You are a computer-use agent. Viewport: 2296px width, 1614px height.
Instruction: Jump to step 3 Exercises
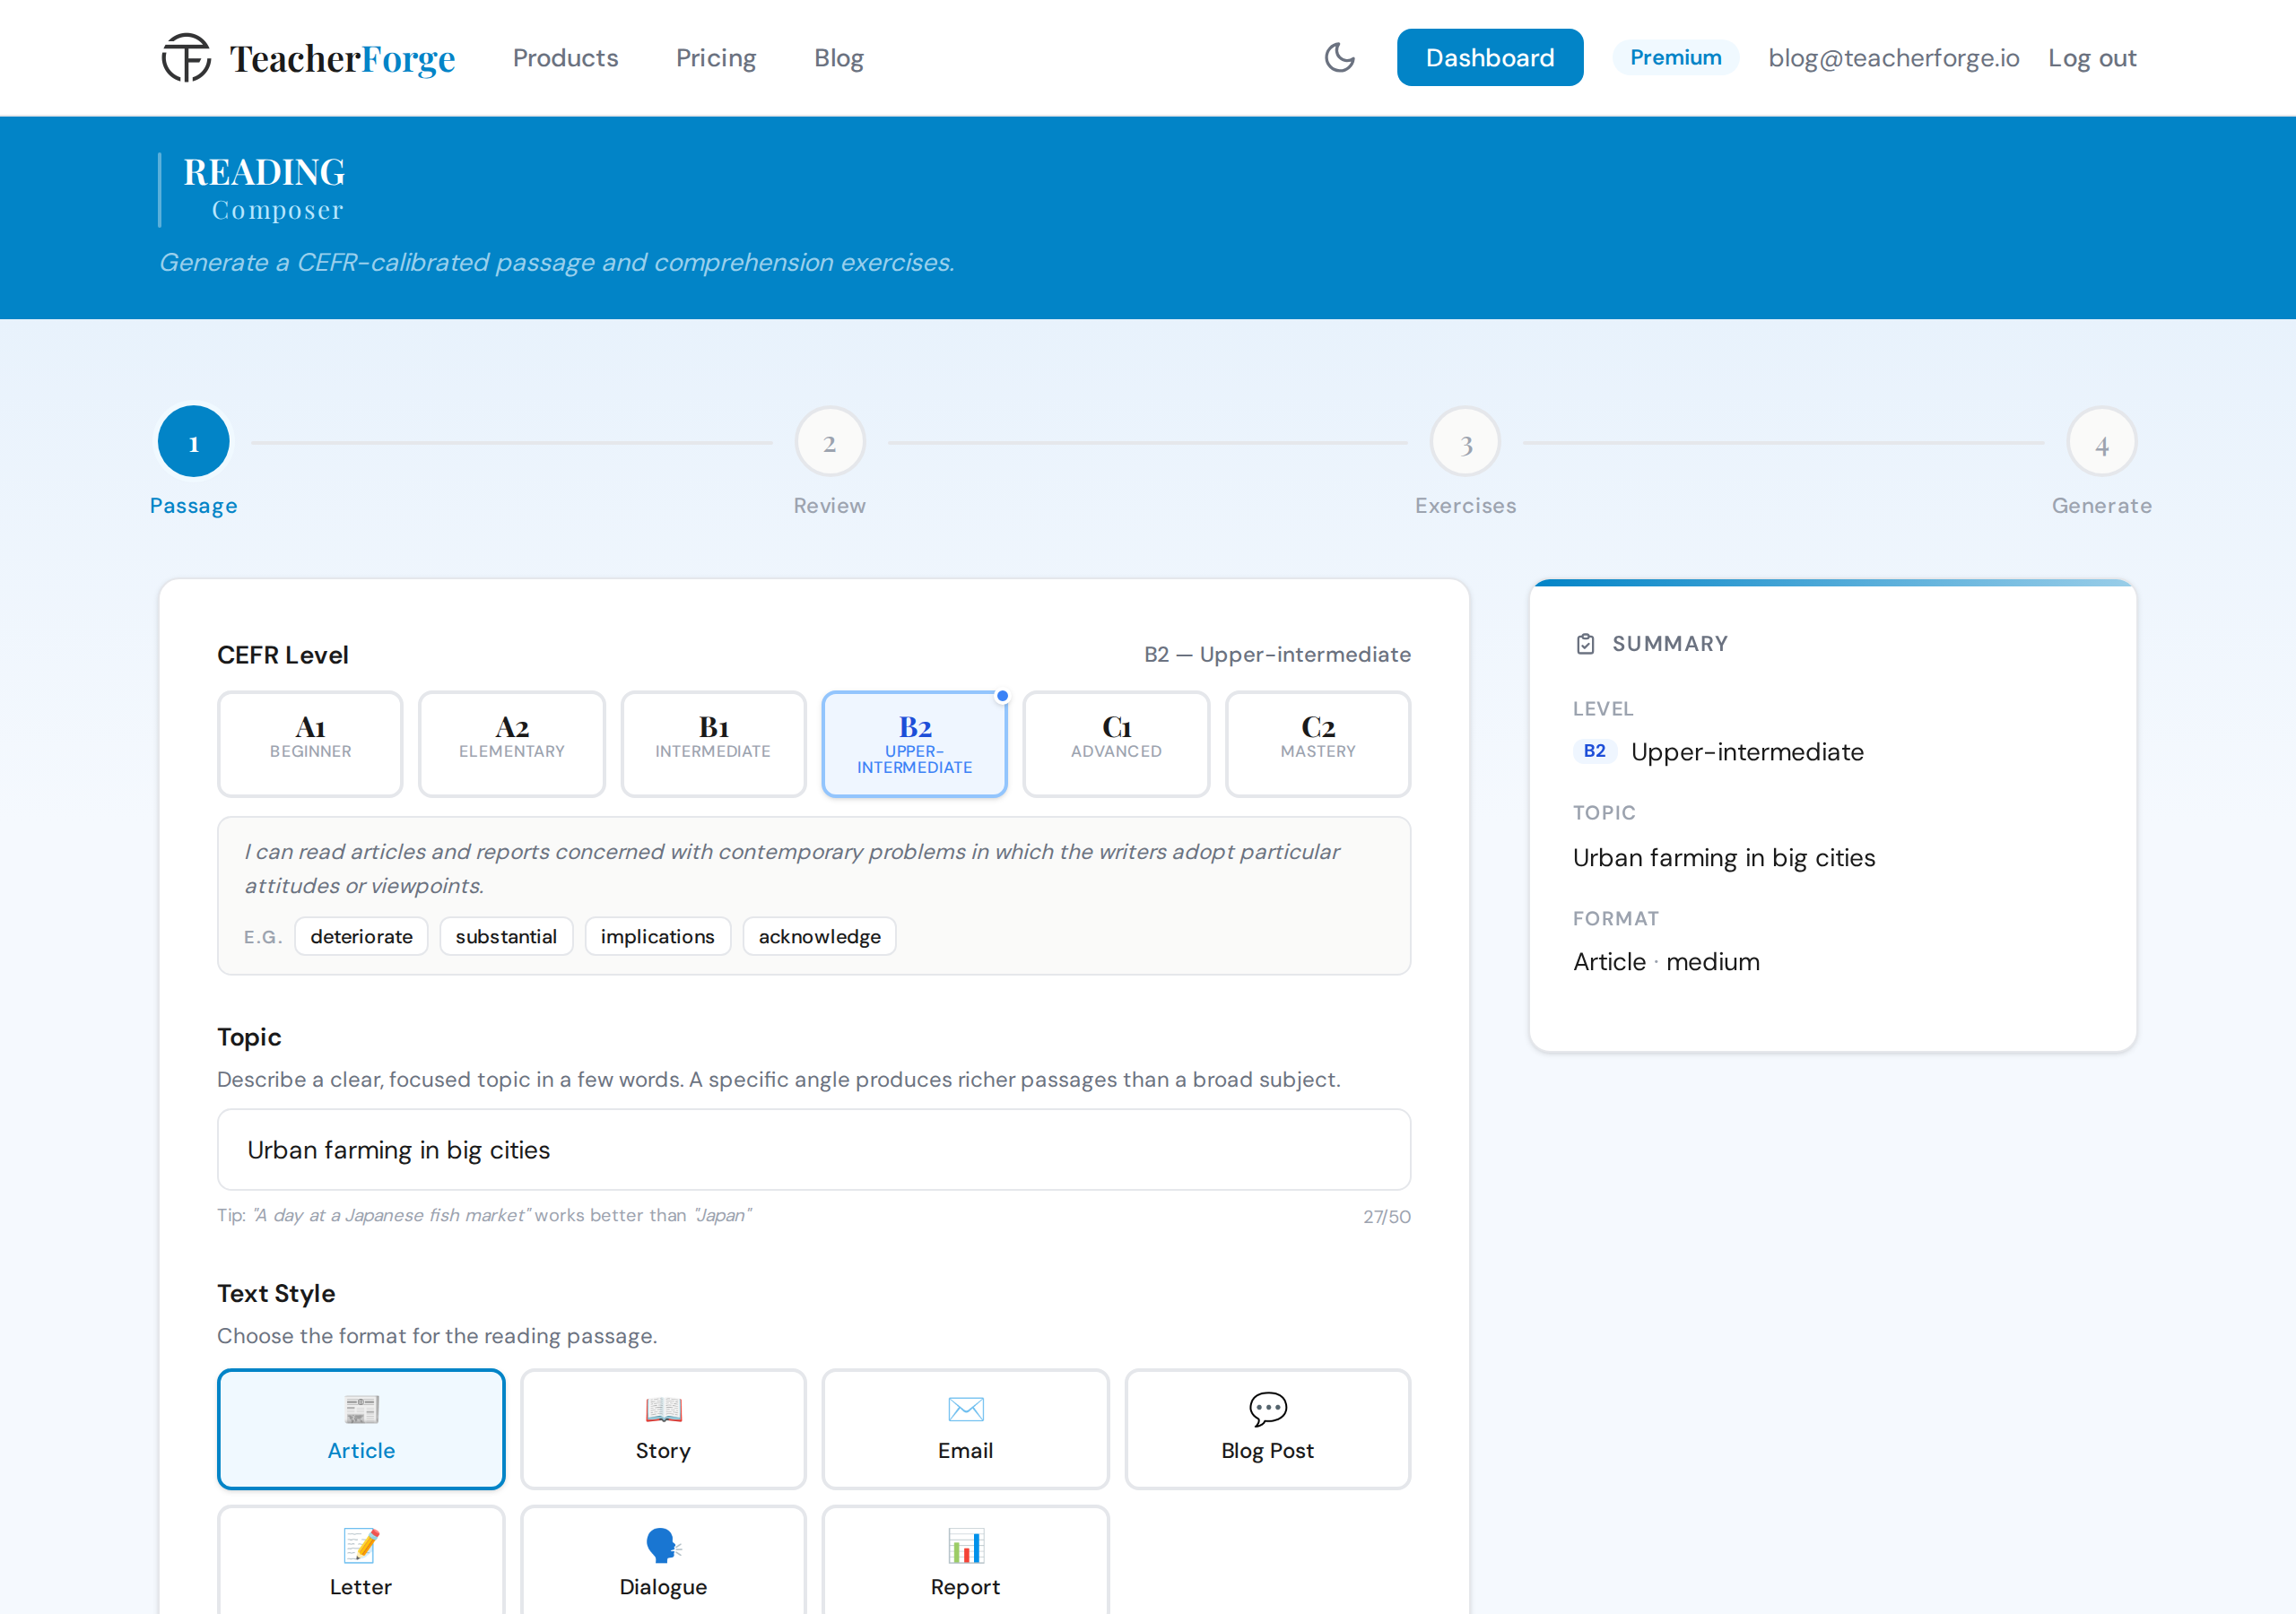1465,442
